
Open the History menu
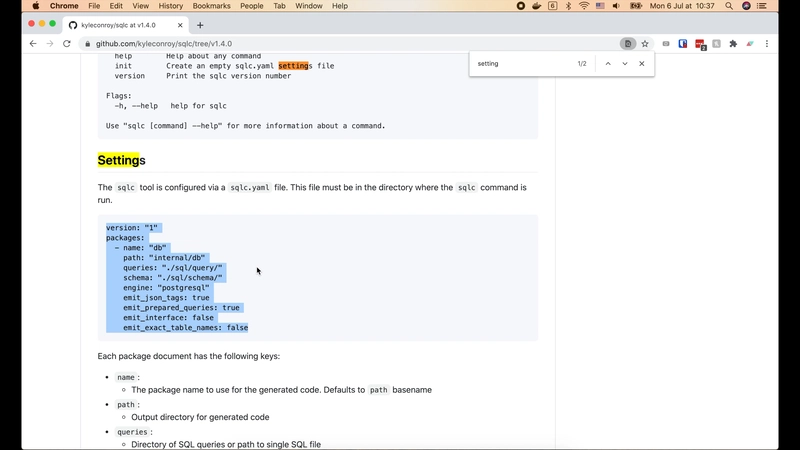click(x=170, y=6)
